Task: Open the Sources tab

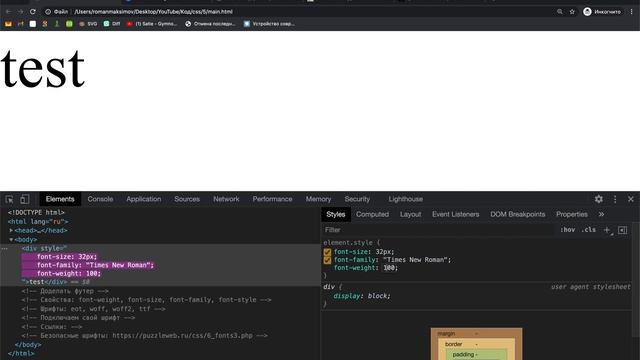Action: (x=187, y=199)
